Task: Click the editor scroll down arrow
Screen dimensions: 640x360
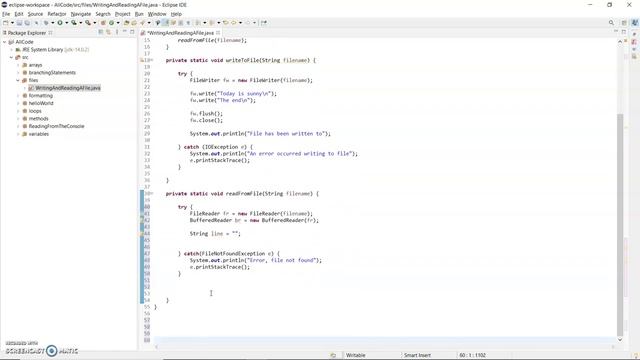Action: tap(620, 340)
